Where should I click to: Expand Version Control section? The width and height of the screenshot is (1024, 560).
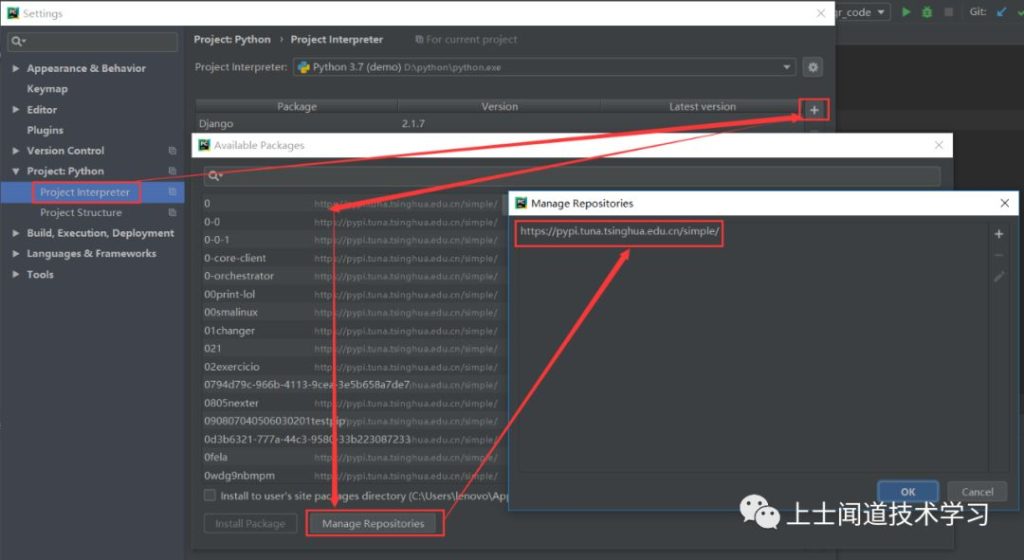pyautogui.click(x=15, y=151)
